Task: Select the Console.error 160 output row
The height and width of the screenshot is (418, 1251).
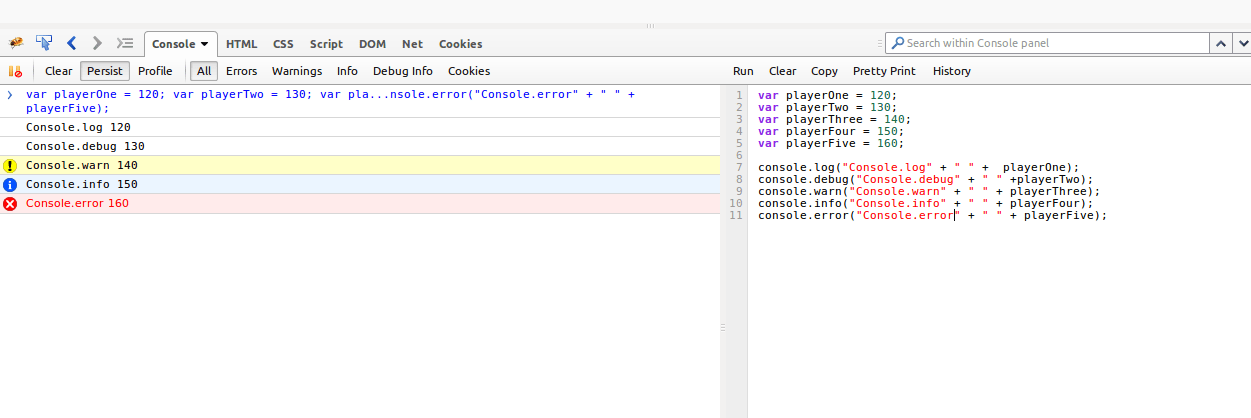Action: point(360,204)
